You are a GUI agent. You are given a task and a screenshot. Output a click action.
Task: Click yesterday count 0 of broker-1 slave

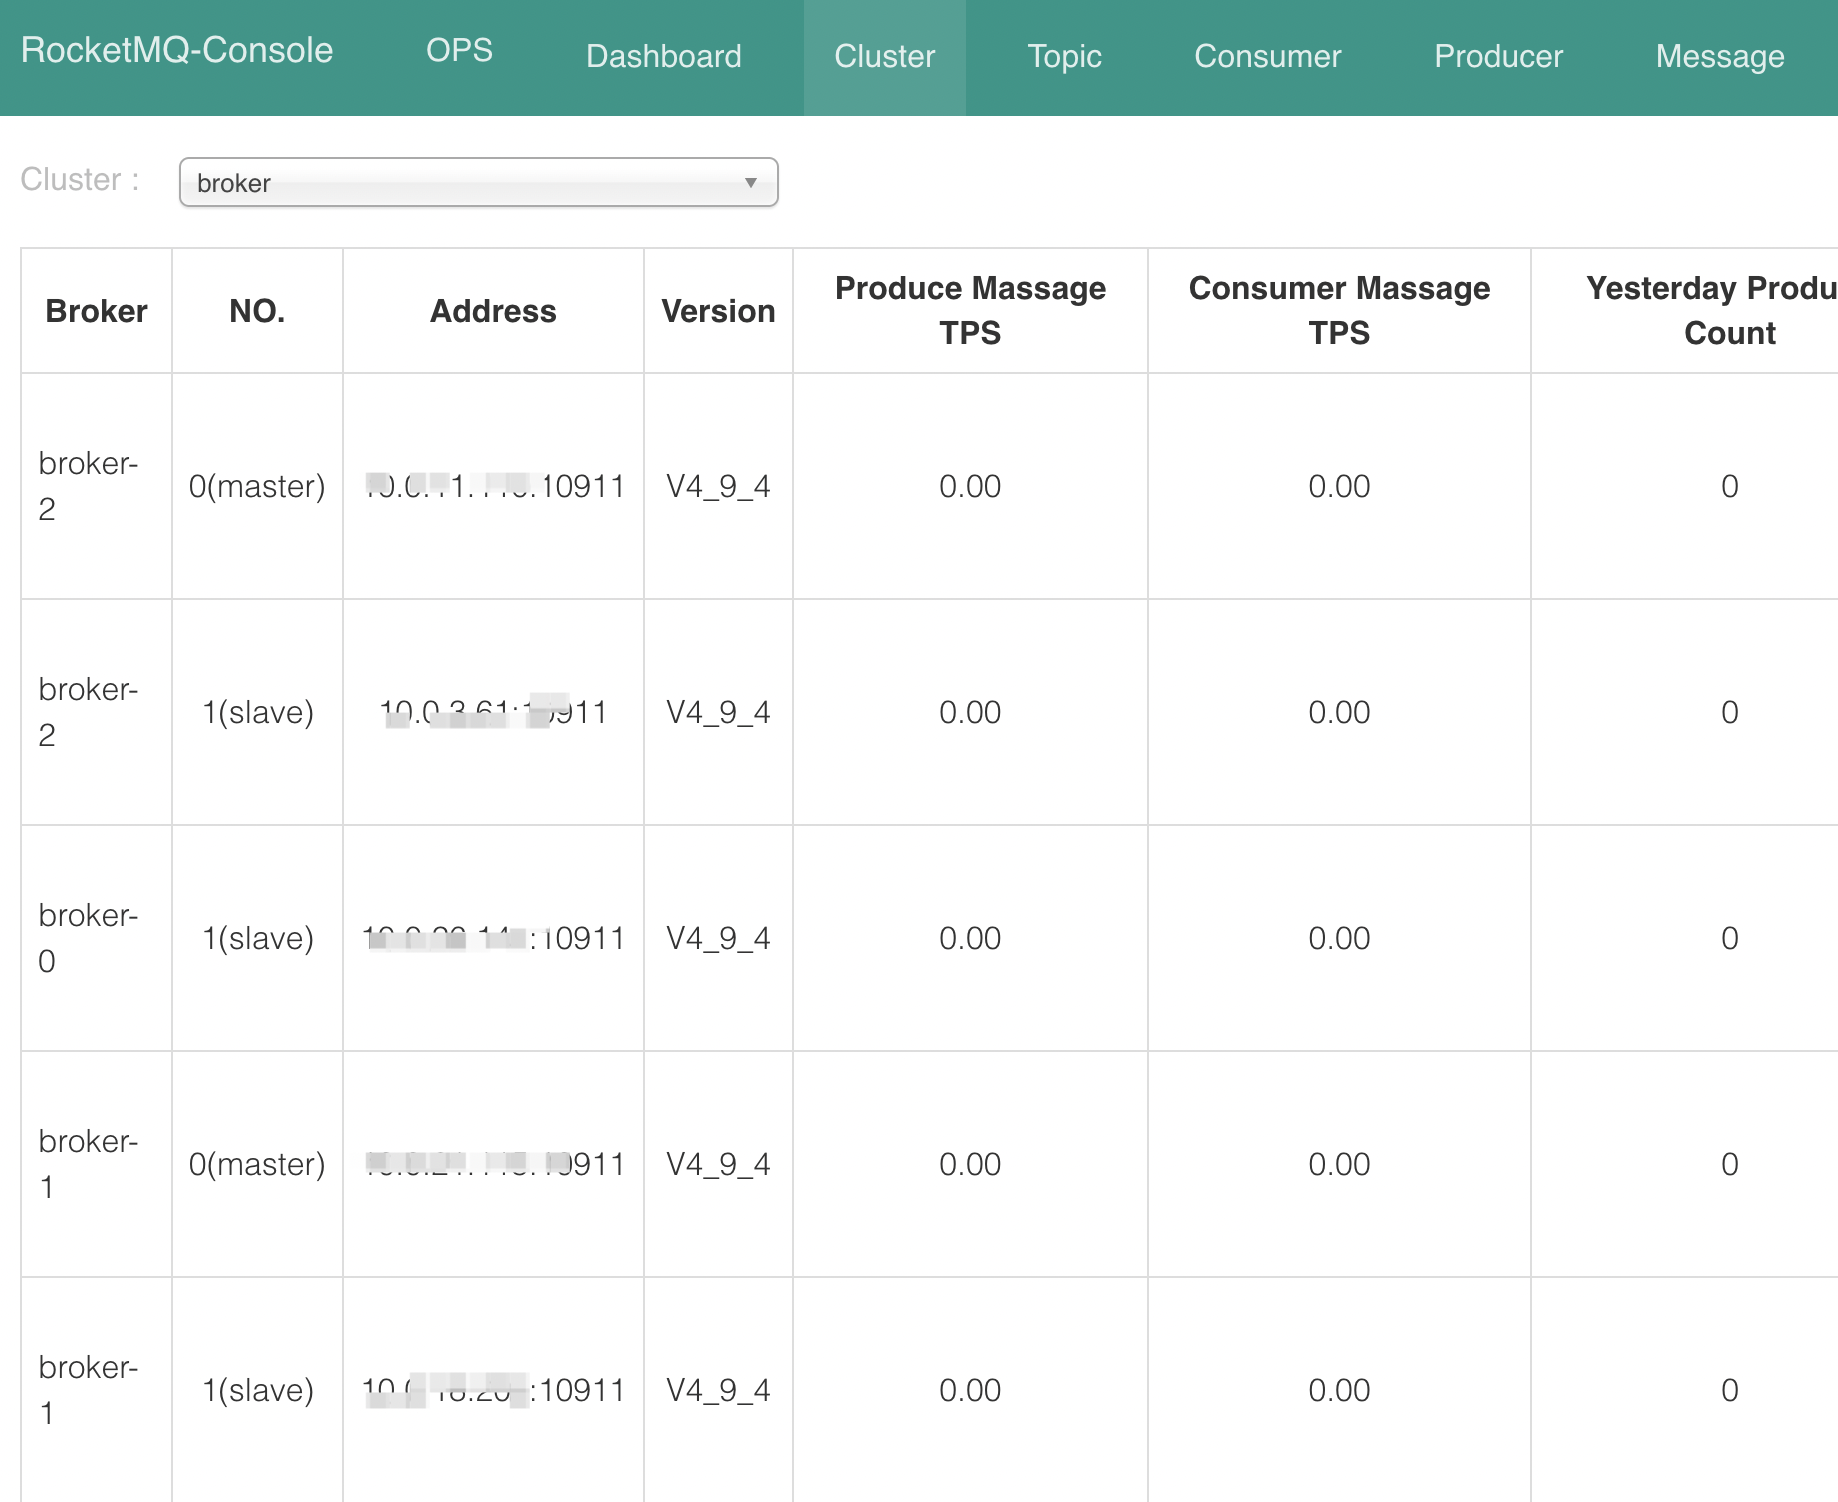pyautogui.click(x=1730, y=1390)
